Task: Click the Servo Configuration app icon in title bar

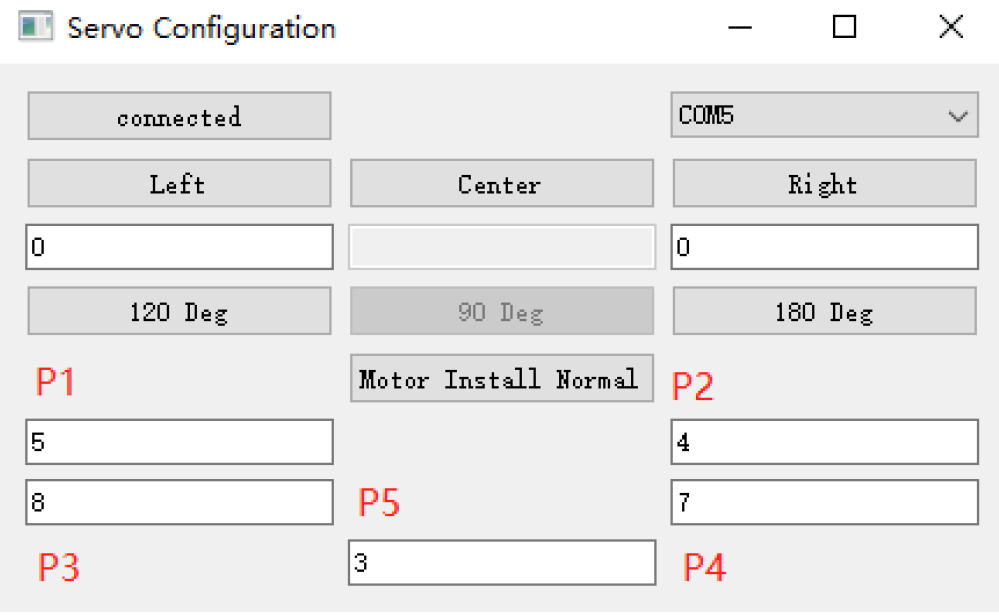Action: [35, 27]
